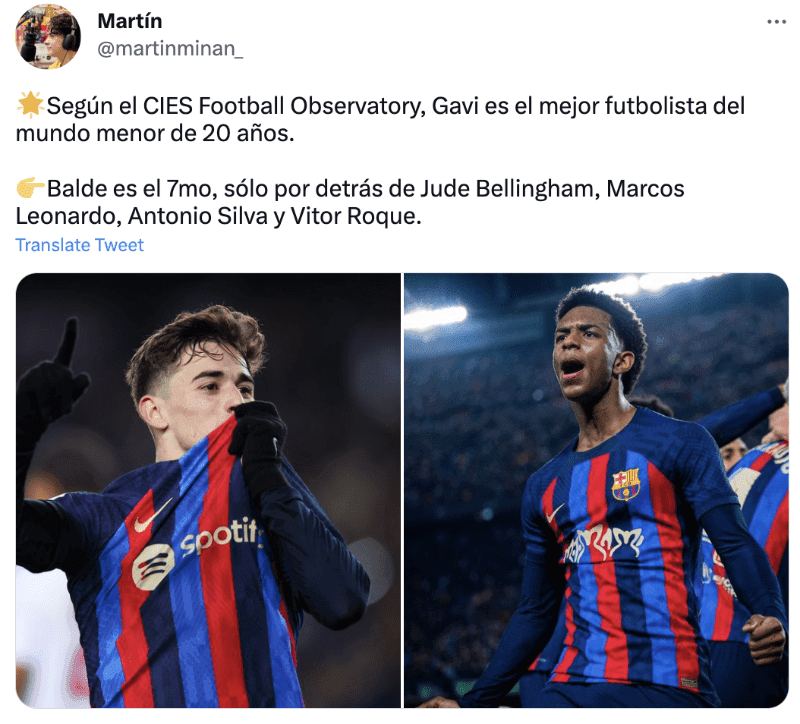Select the tweet sentence about CIES Football Observatory
The image size is (800, 724).
pyautogui.click(x=380, y=119)
